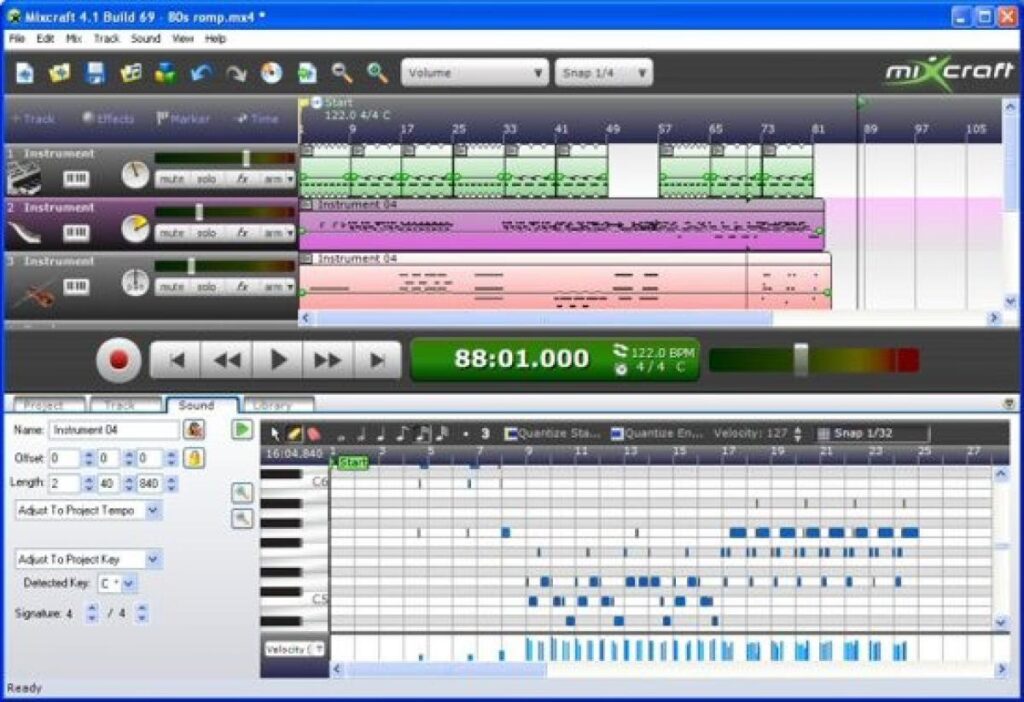Viewport: 1024px width, 702px height.
Task: Mute track 1 Instrument
Action: coord(172,178)
